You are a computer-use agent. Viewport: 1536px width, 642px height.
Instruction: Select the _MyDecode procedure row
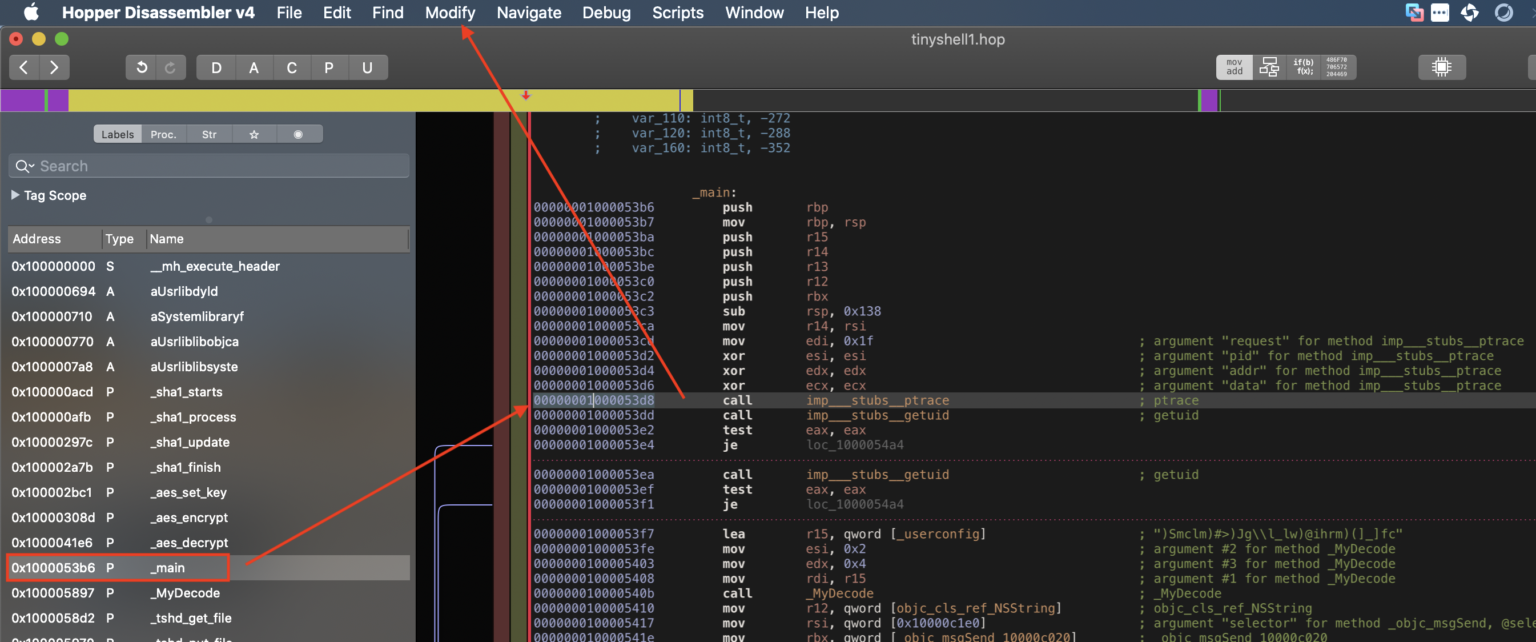(x=209, y=593)
